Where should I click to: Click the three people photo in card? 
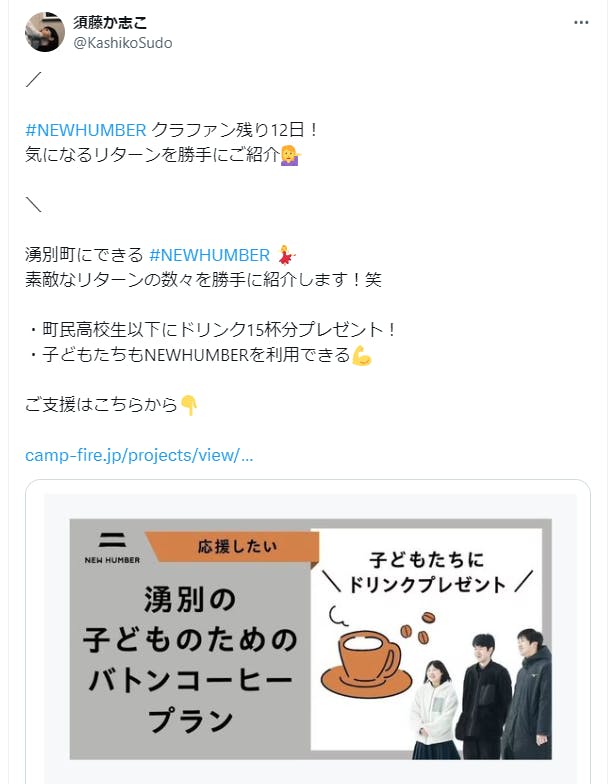[x=480, y=694]
